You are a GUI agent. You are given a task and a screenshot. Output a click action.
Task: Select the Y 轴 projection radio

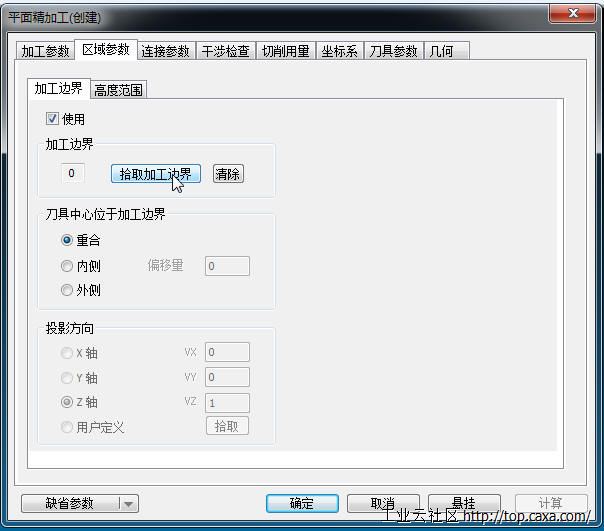click(67, 378)
